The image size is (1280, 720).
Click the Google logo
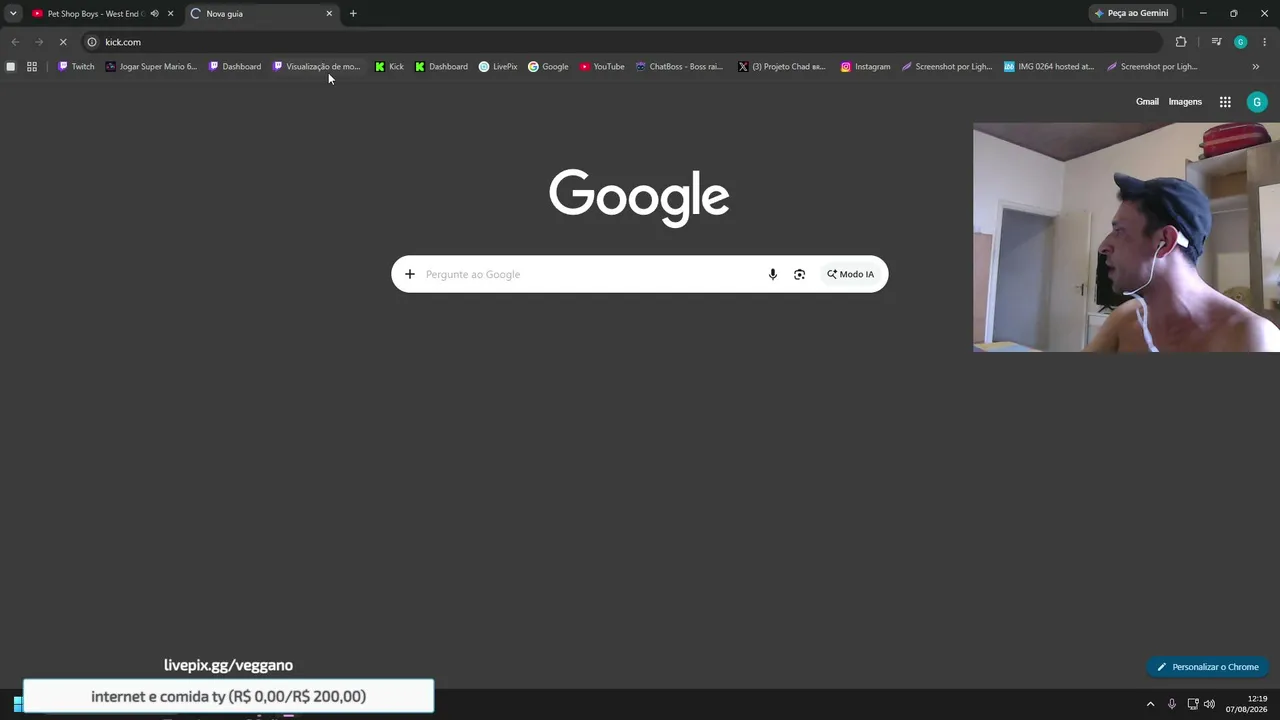[x=639, y=197]
